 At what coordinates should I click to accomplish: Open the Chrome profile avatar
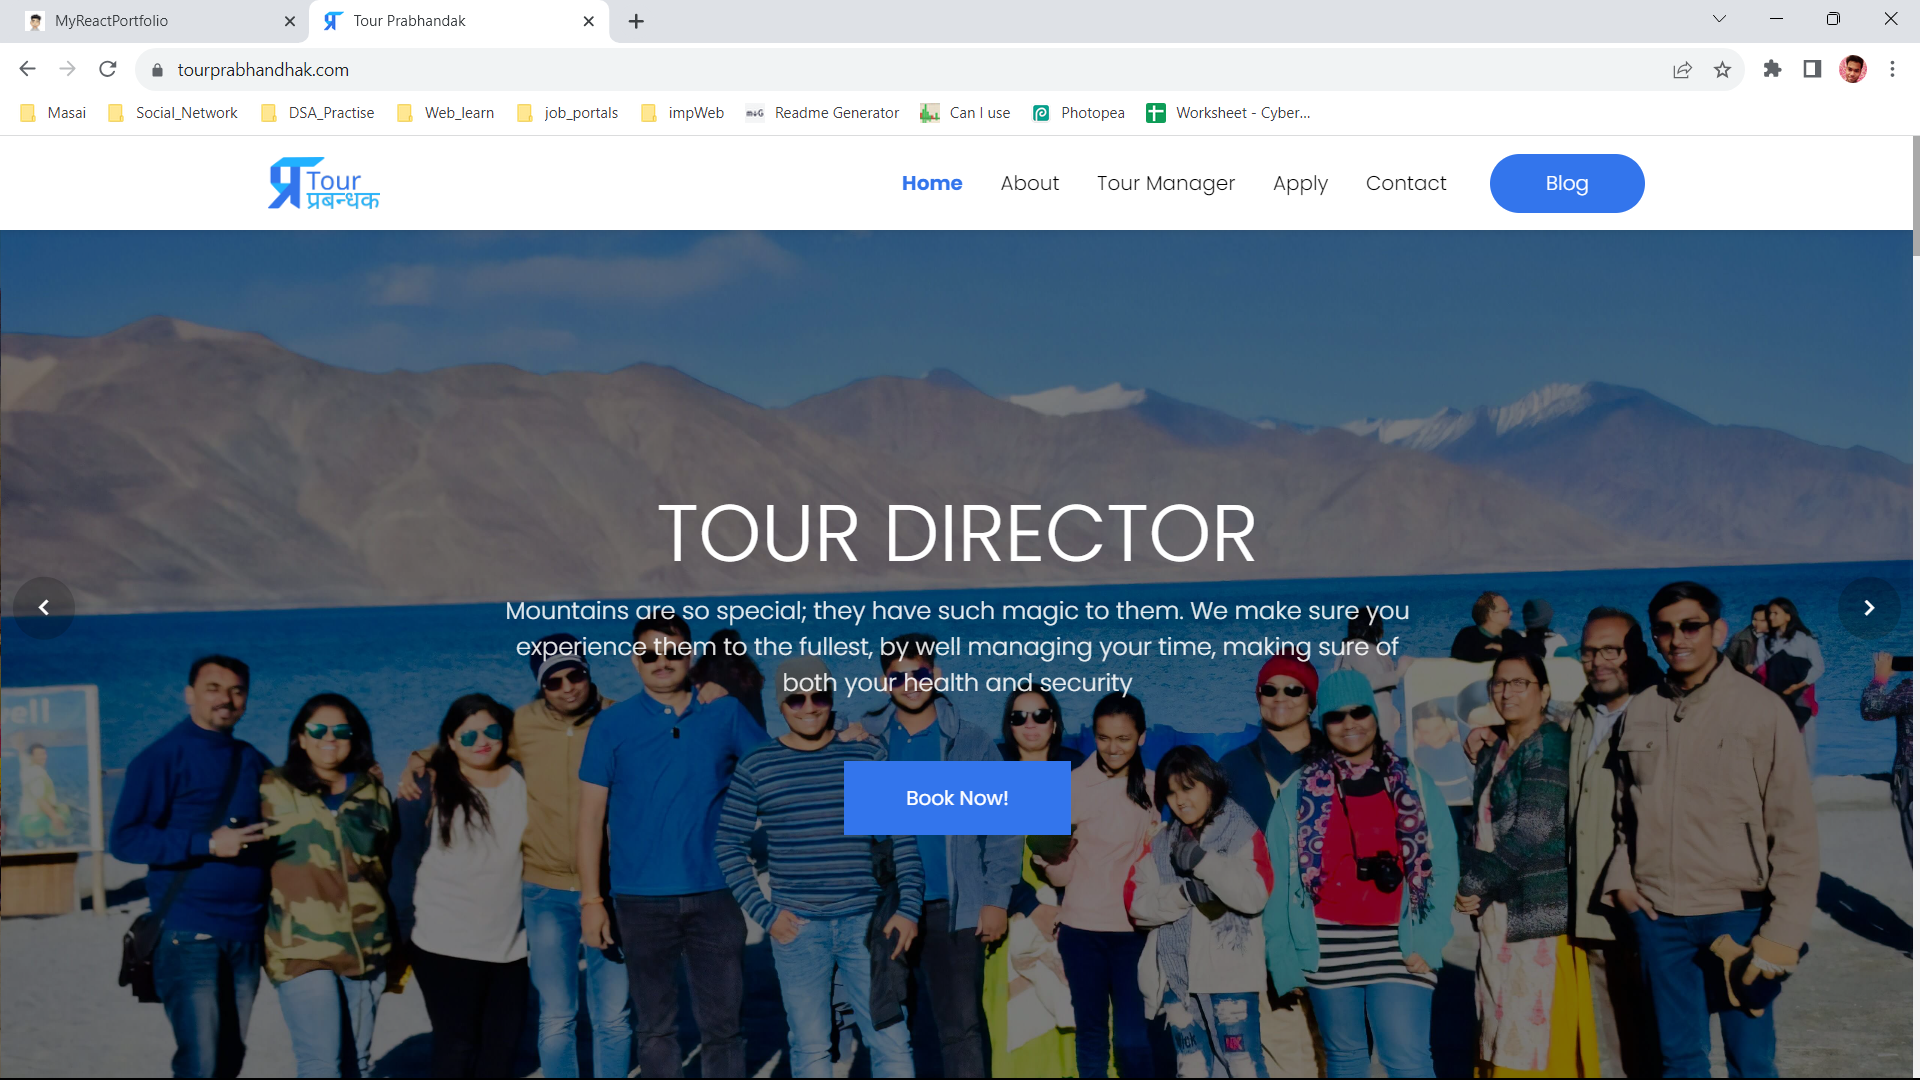[x=1852, y=70]
